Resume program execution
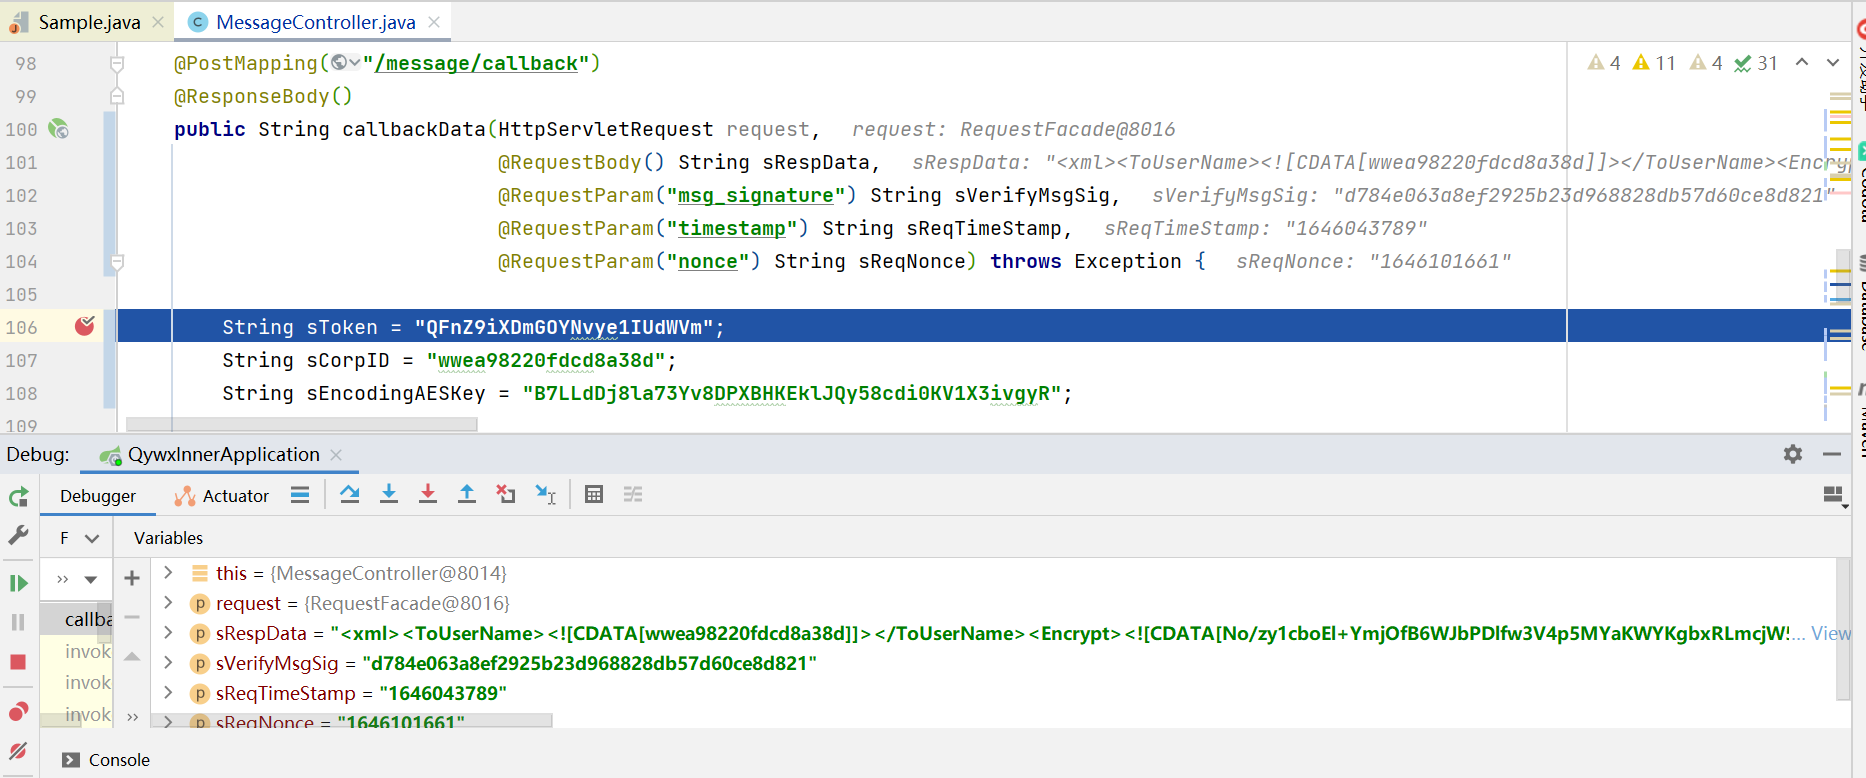 click(x=18, y=583)
